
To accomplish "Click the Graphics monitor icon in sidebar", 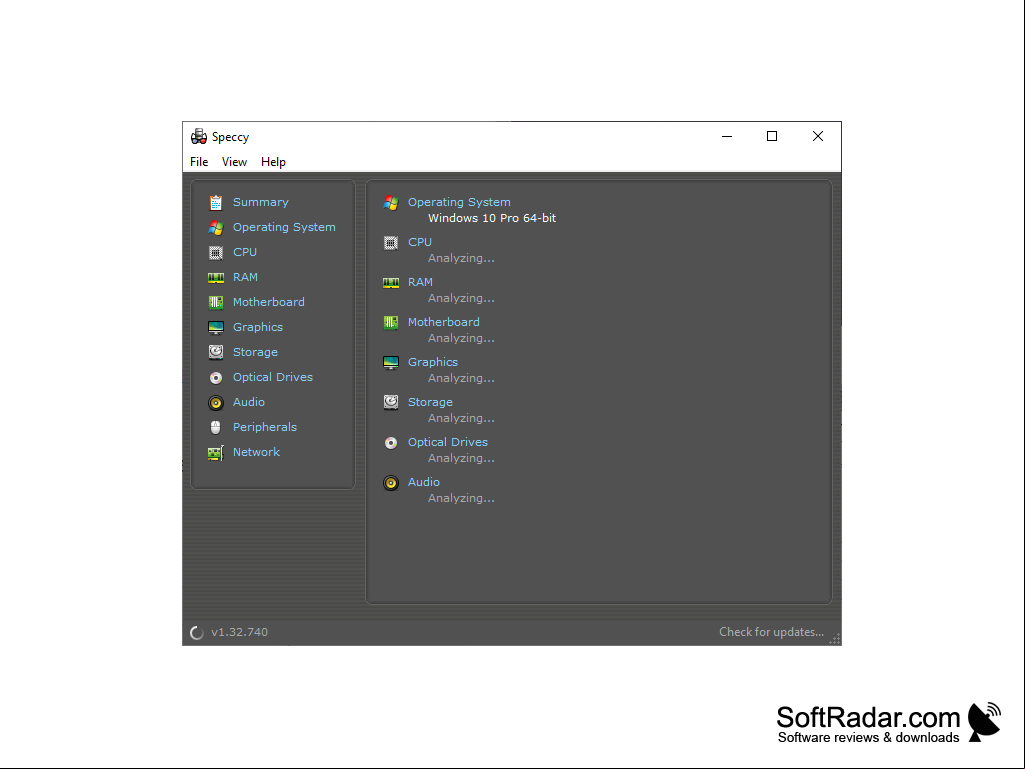I will coord(216,327).
